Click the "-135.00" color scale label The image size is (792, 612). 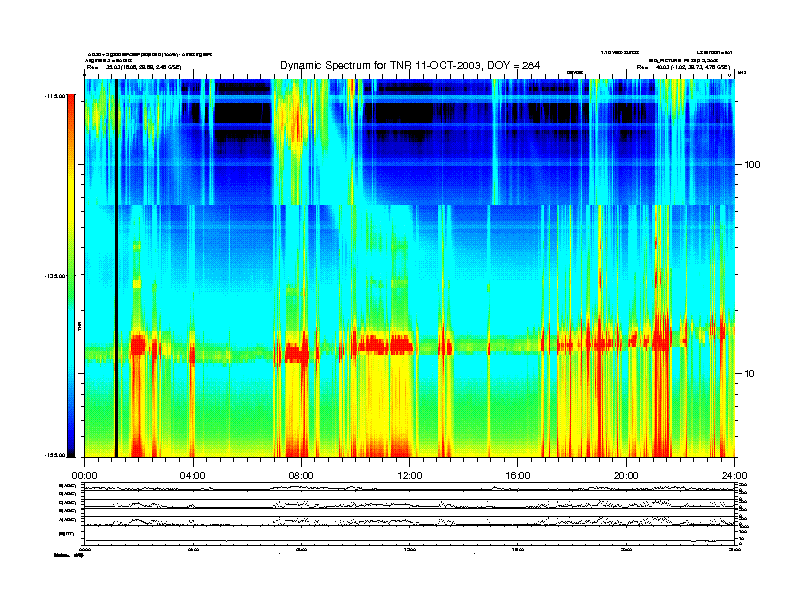pyautogui.click(x=54, y=276)
